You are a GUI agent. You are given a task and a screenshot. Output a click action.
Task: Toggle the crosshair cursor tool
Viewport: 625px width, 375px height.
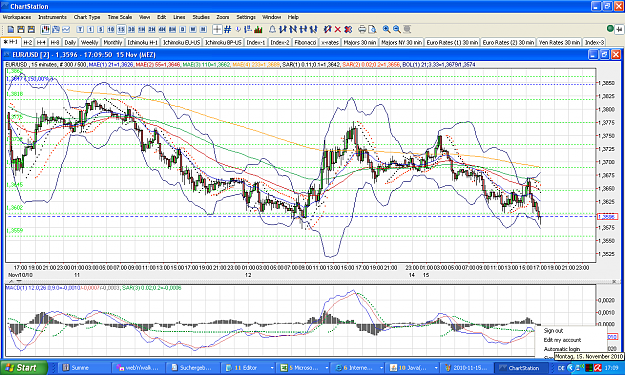[x=217, y=29]
